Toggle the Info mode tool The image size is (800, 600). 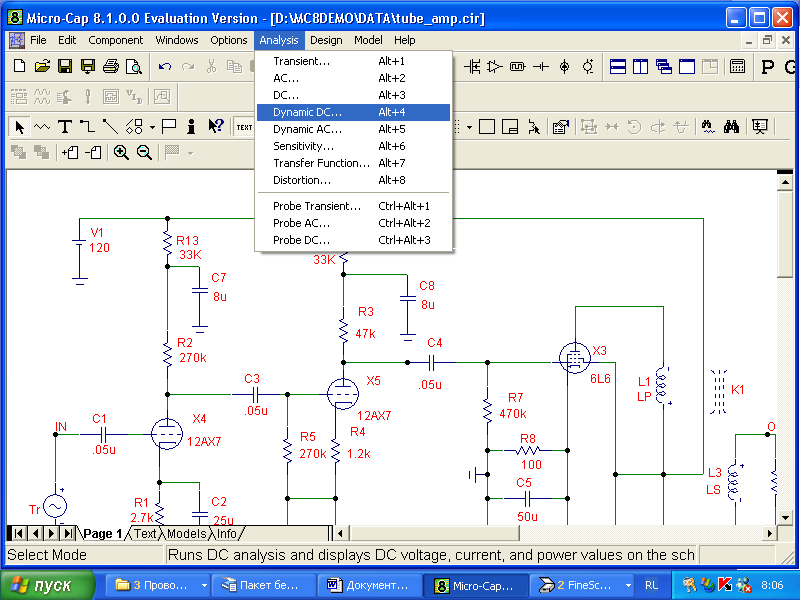[192, 127]
